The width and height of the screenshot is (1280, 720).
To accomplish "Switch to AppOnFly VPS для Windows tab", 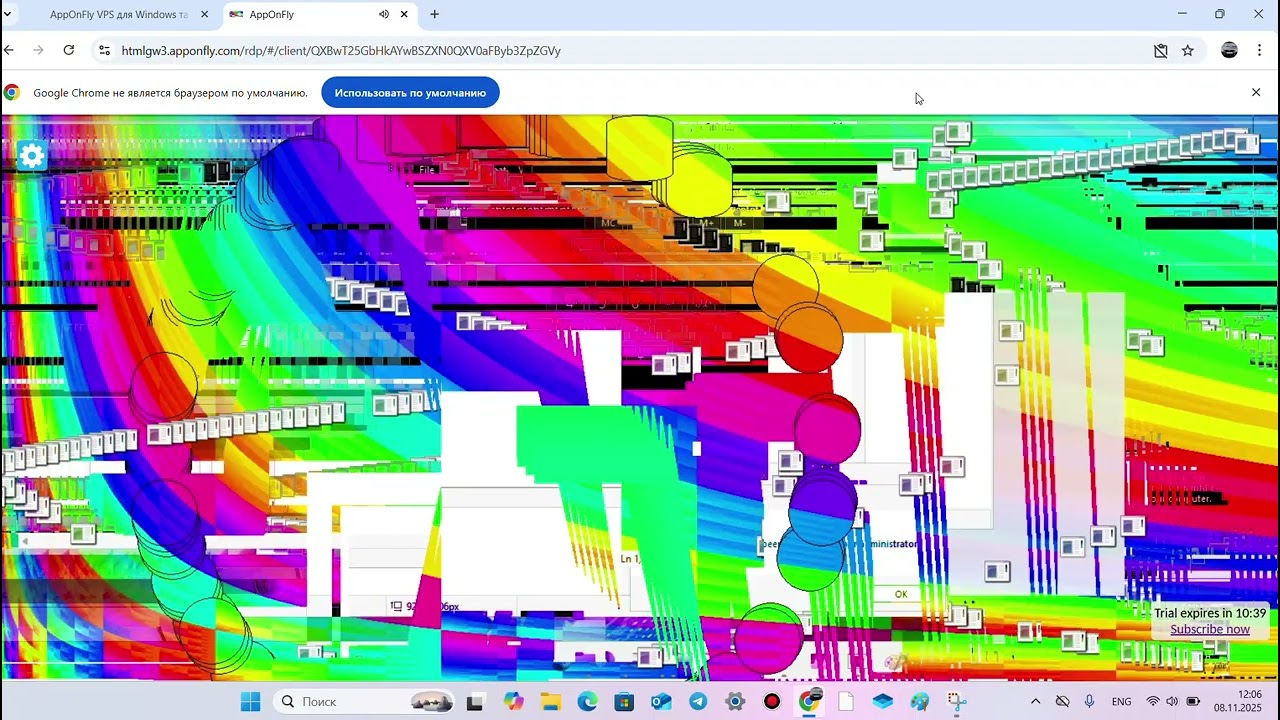I will click(118, 15).
